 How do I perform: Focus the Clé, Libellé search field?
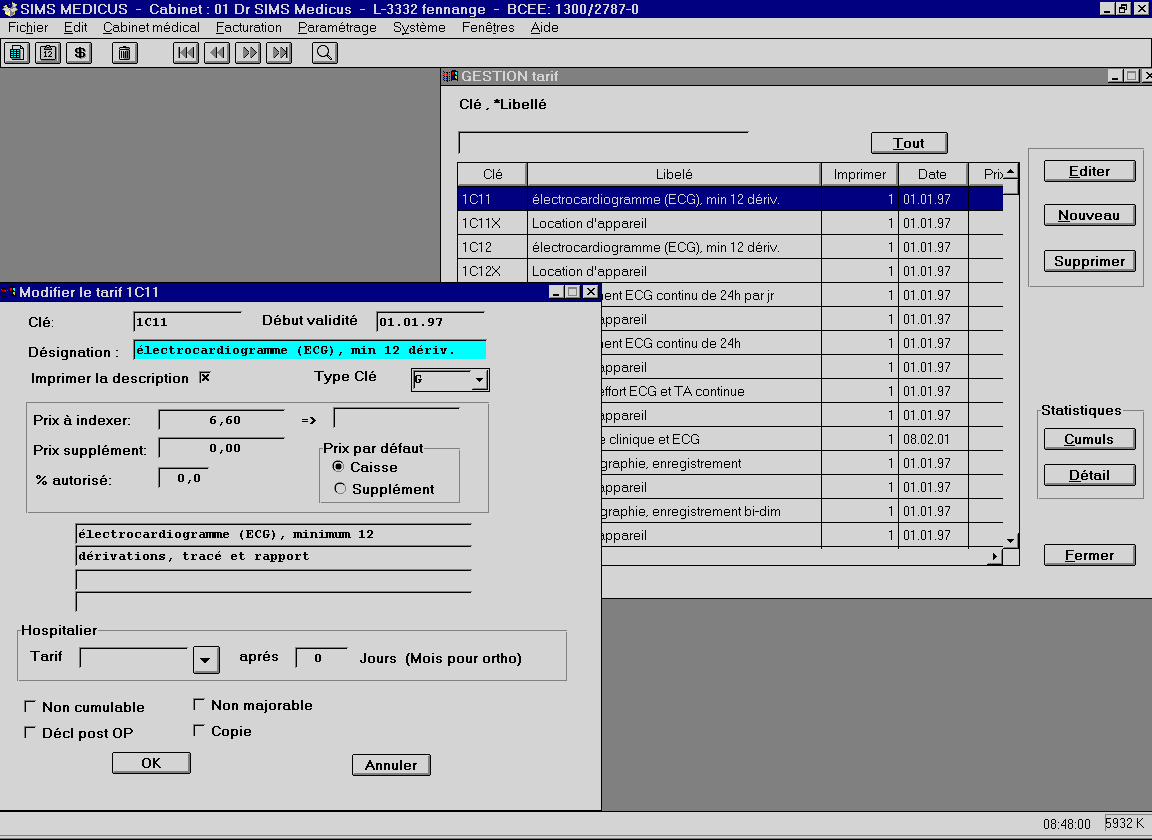click(603, 143)
